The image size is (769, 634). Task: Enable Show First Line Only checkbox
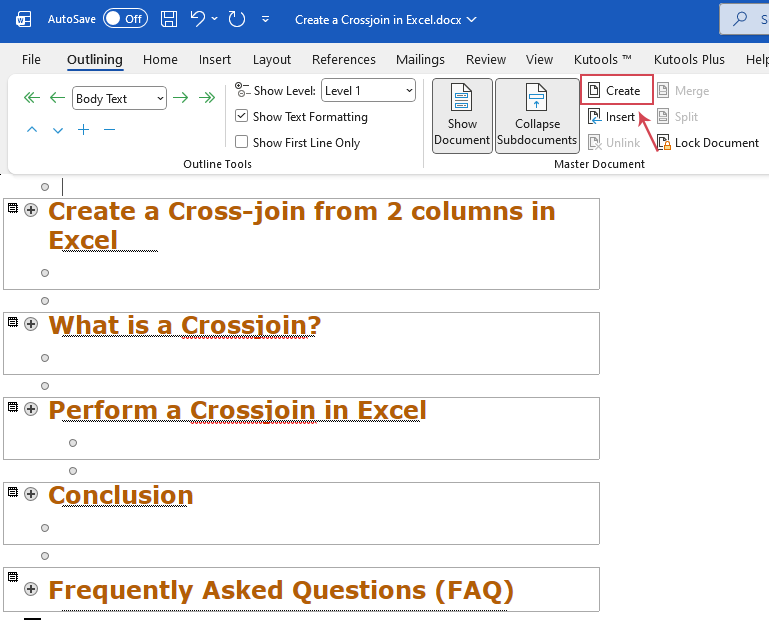coord(241,143)
